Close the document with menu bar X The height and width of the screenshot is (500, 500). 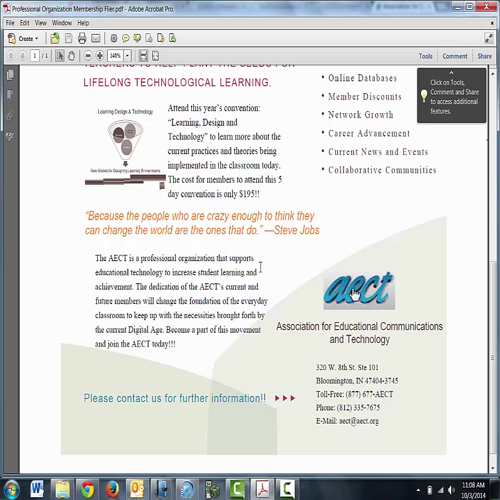tap(492, 23)
